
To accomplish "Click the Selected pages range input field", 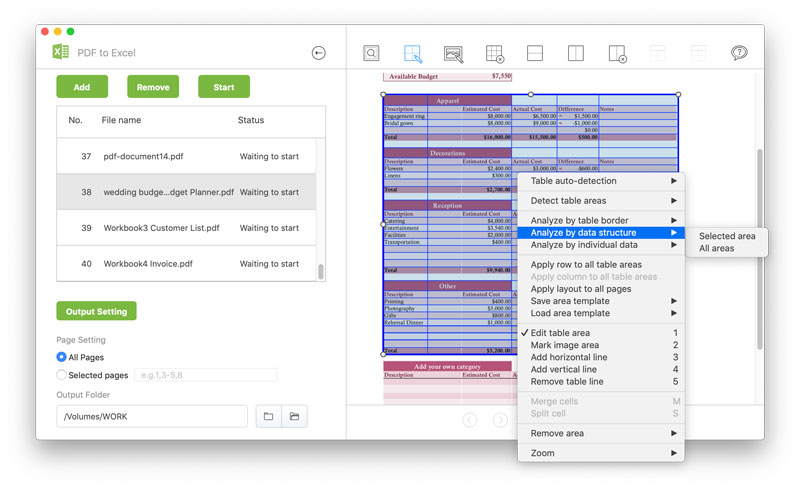I will tap(206, 375).
